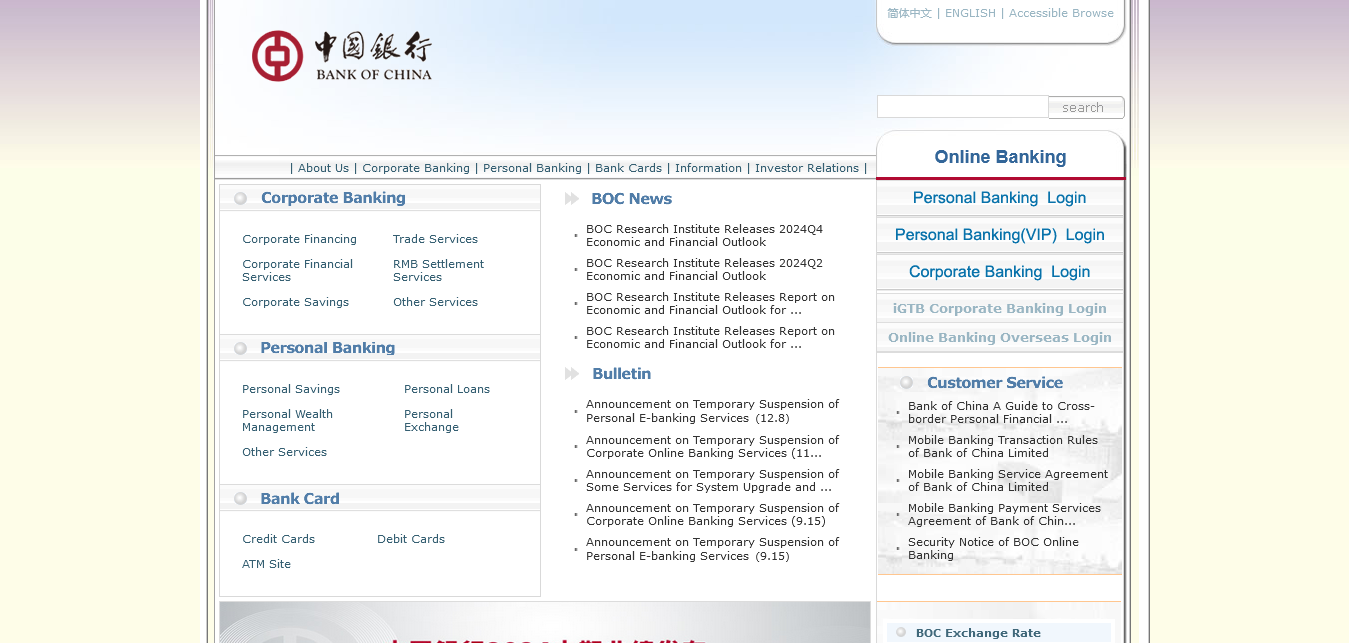This screenshot has width=1349, height=643.
Task: Click the search button
Action: pyautogui.click(x=1086, y=108)
